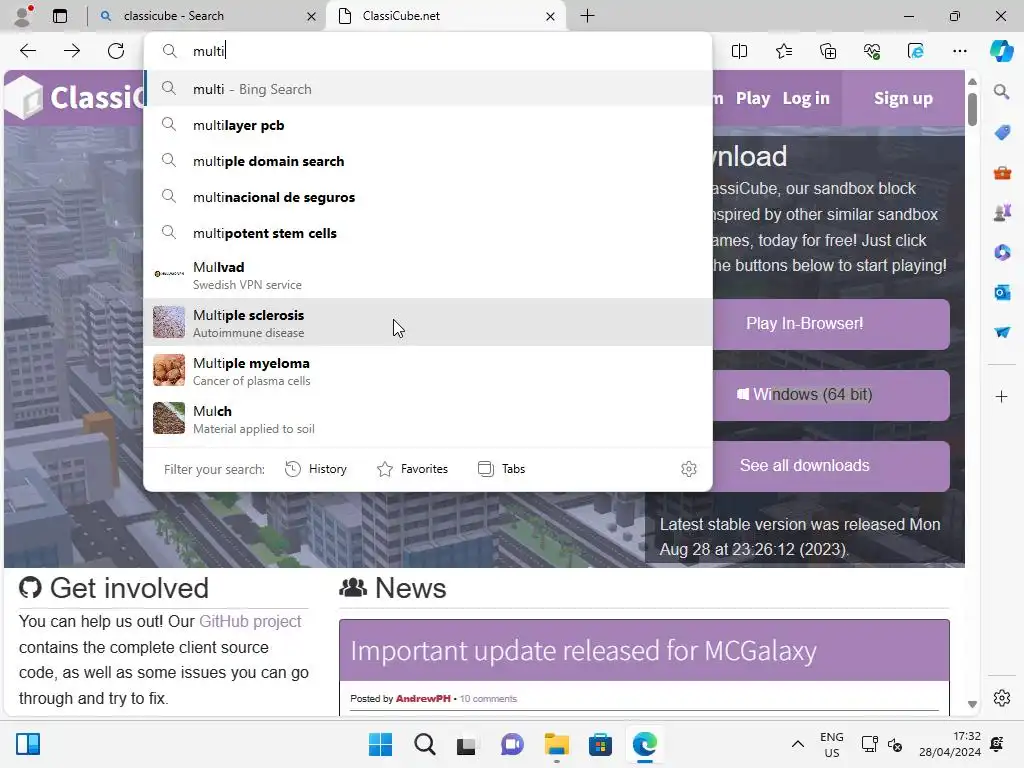Open the Tab actions menu icon
The width and height of the screenshot is (1024, 768).
pos(60,16)
